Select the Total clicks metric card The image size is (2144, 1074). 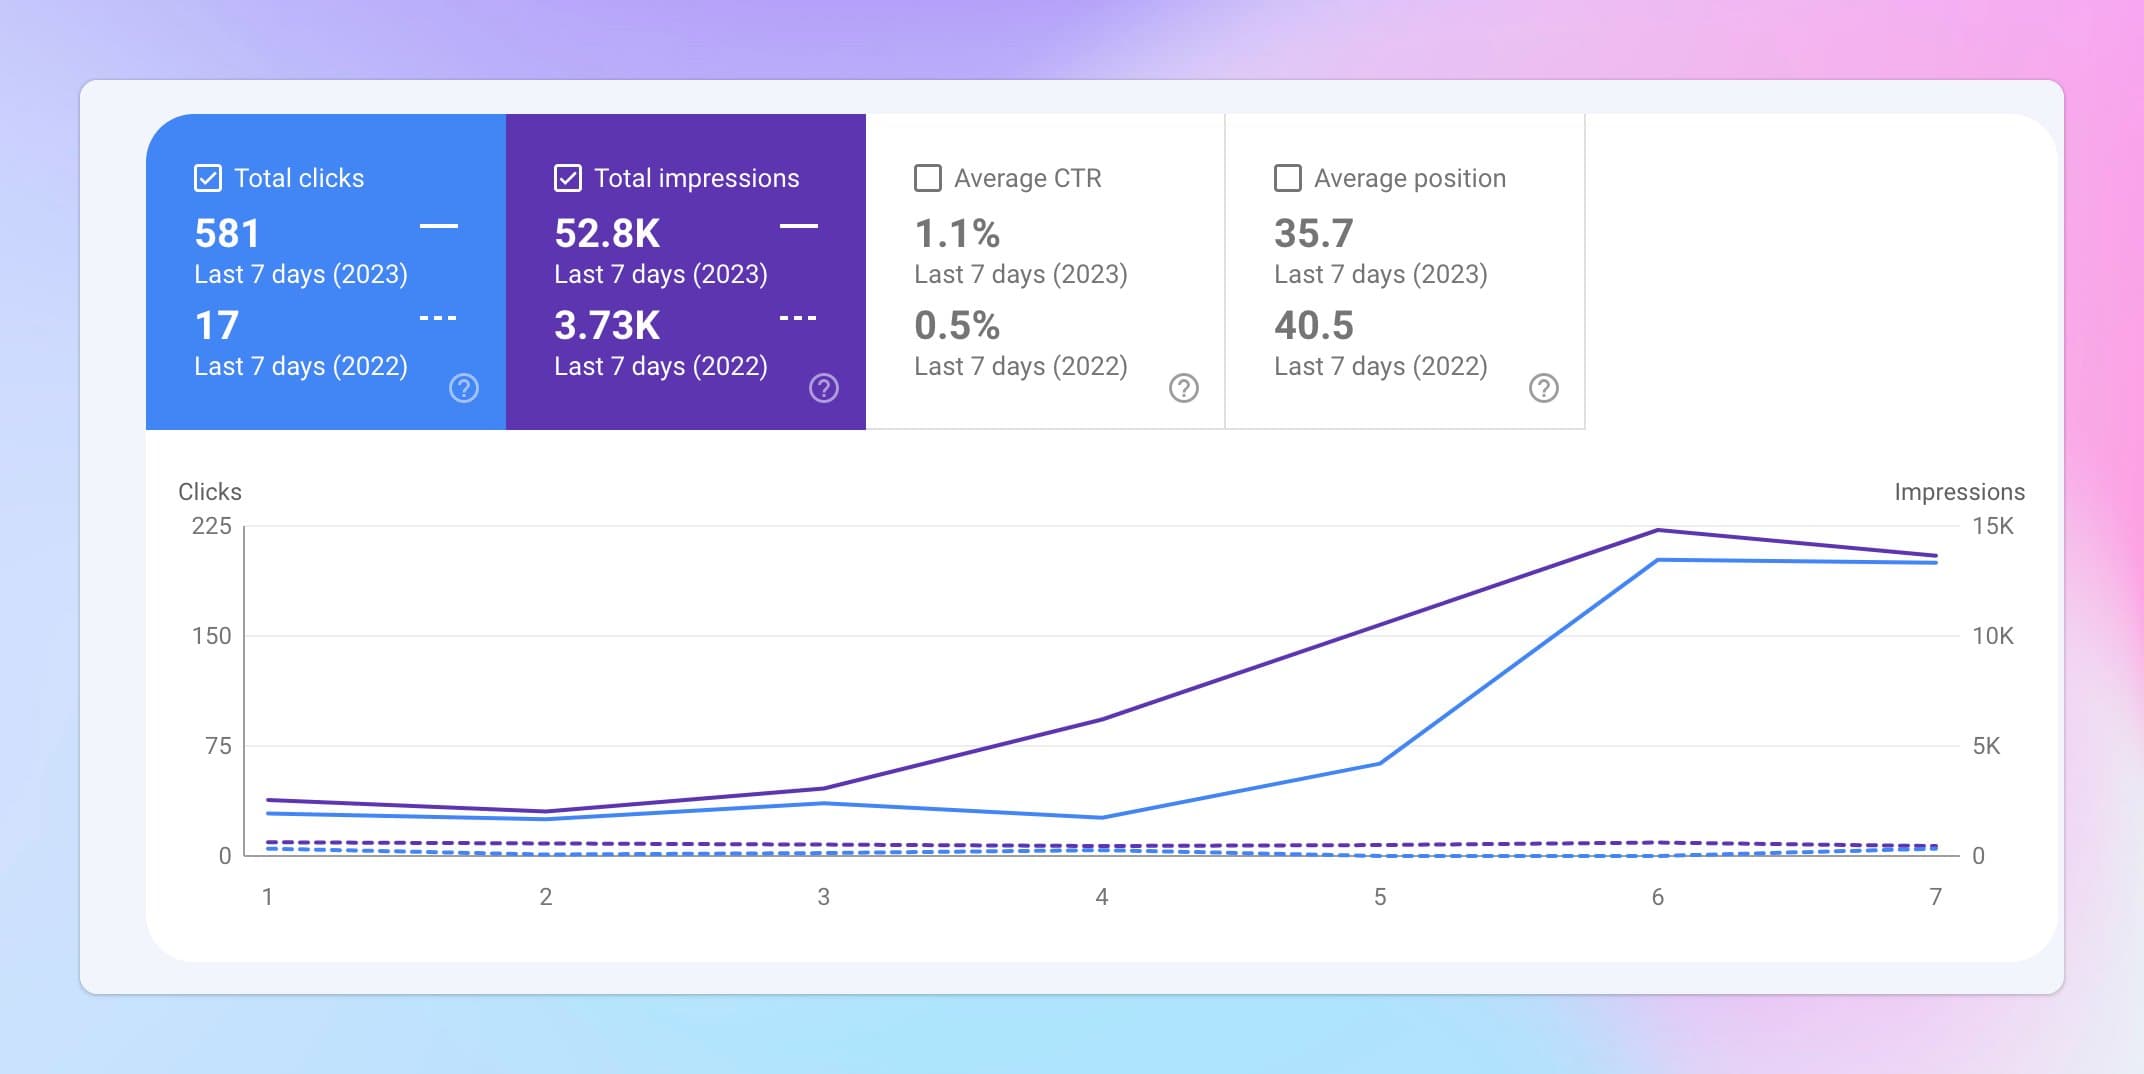327,270
